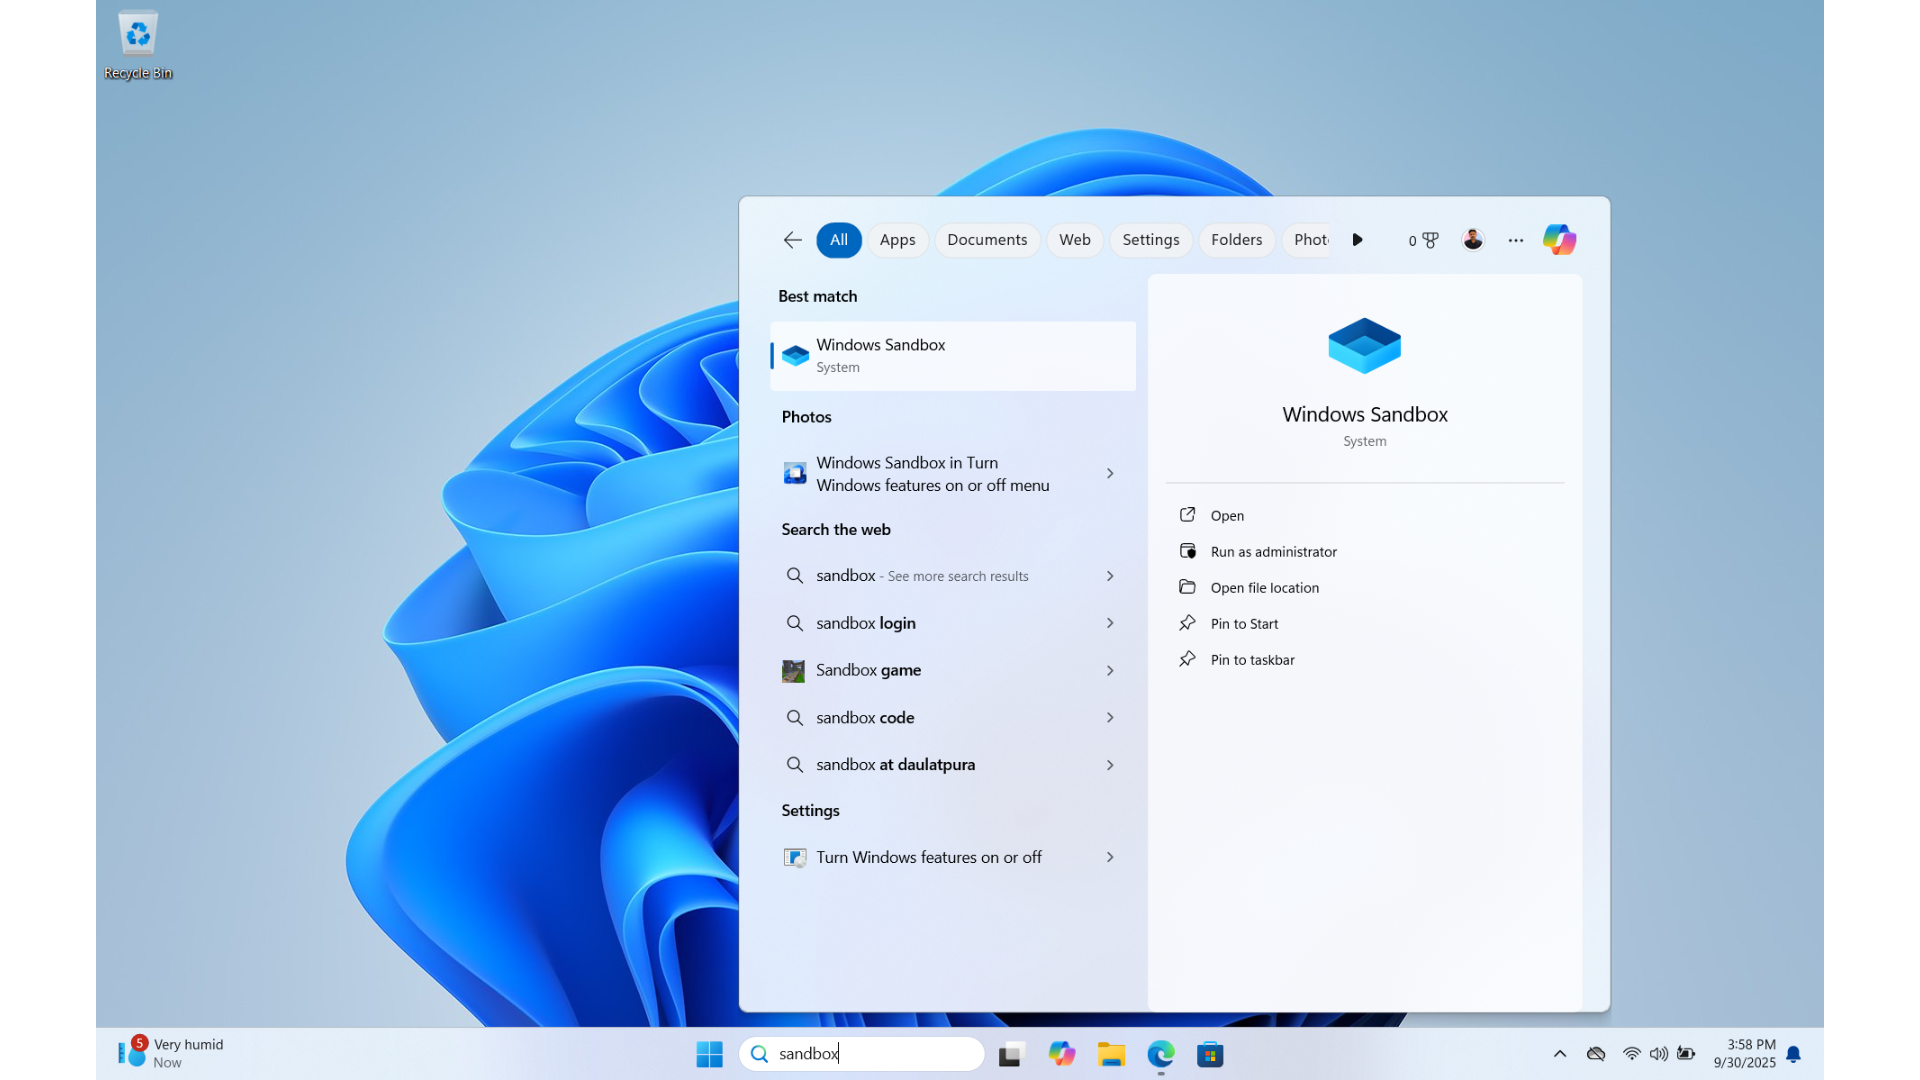Open your account profile picture in search
This screenshot has width=1920, height=1080.
point(1472,240)
